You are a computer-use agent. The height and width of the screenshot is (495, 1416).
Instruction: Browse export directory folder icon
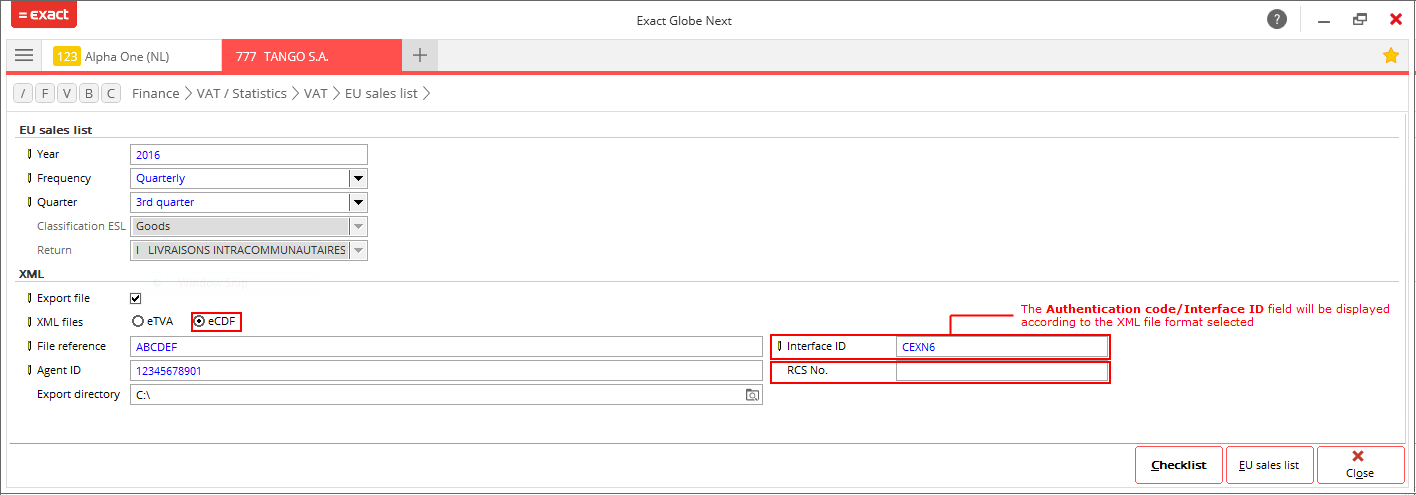(752, 395)
